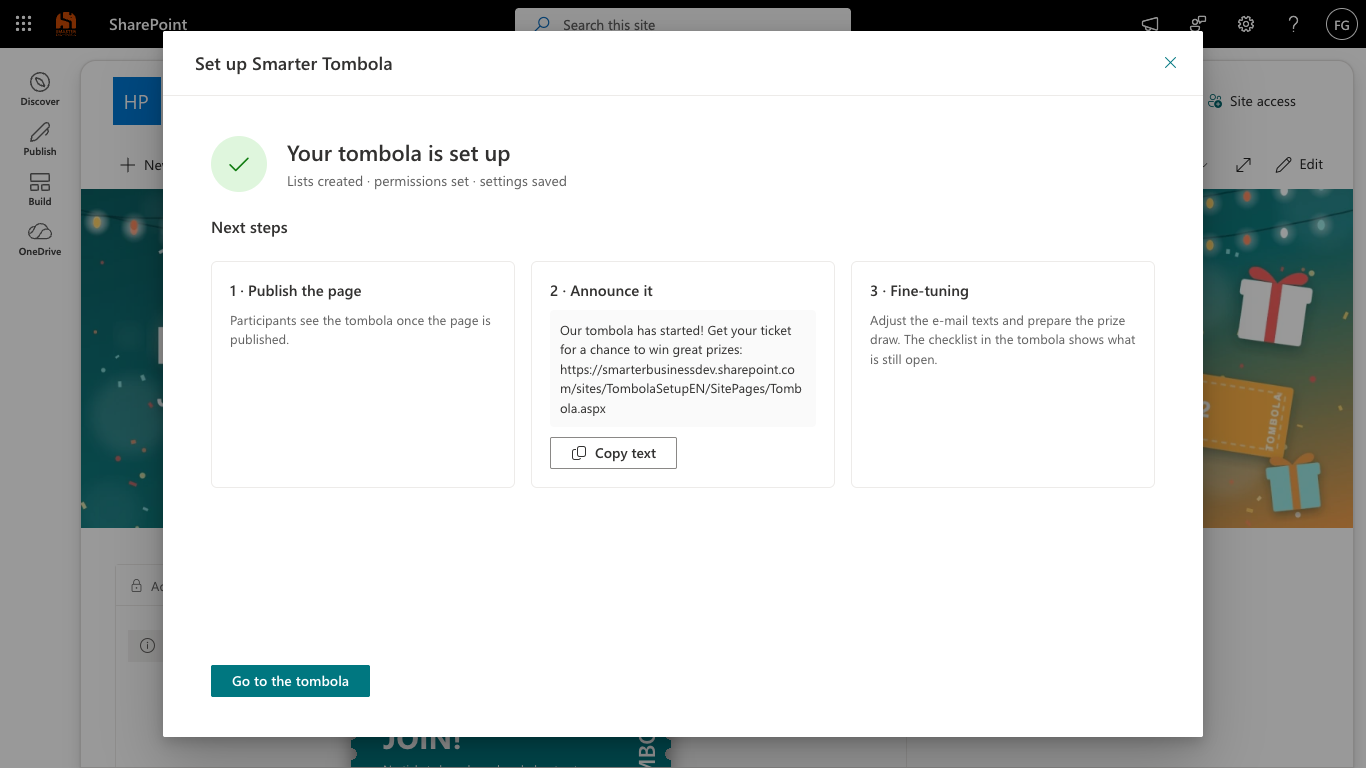1366x768 pixels.
Task: Copy the announcement text
Action: pos(613,453)
